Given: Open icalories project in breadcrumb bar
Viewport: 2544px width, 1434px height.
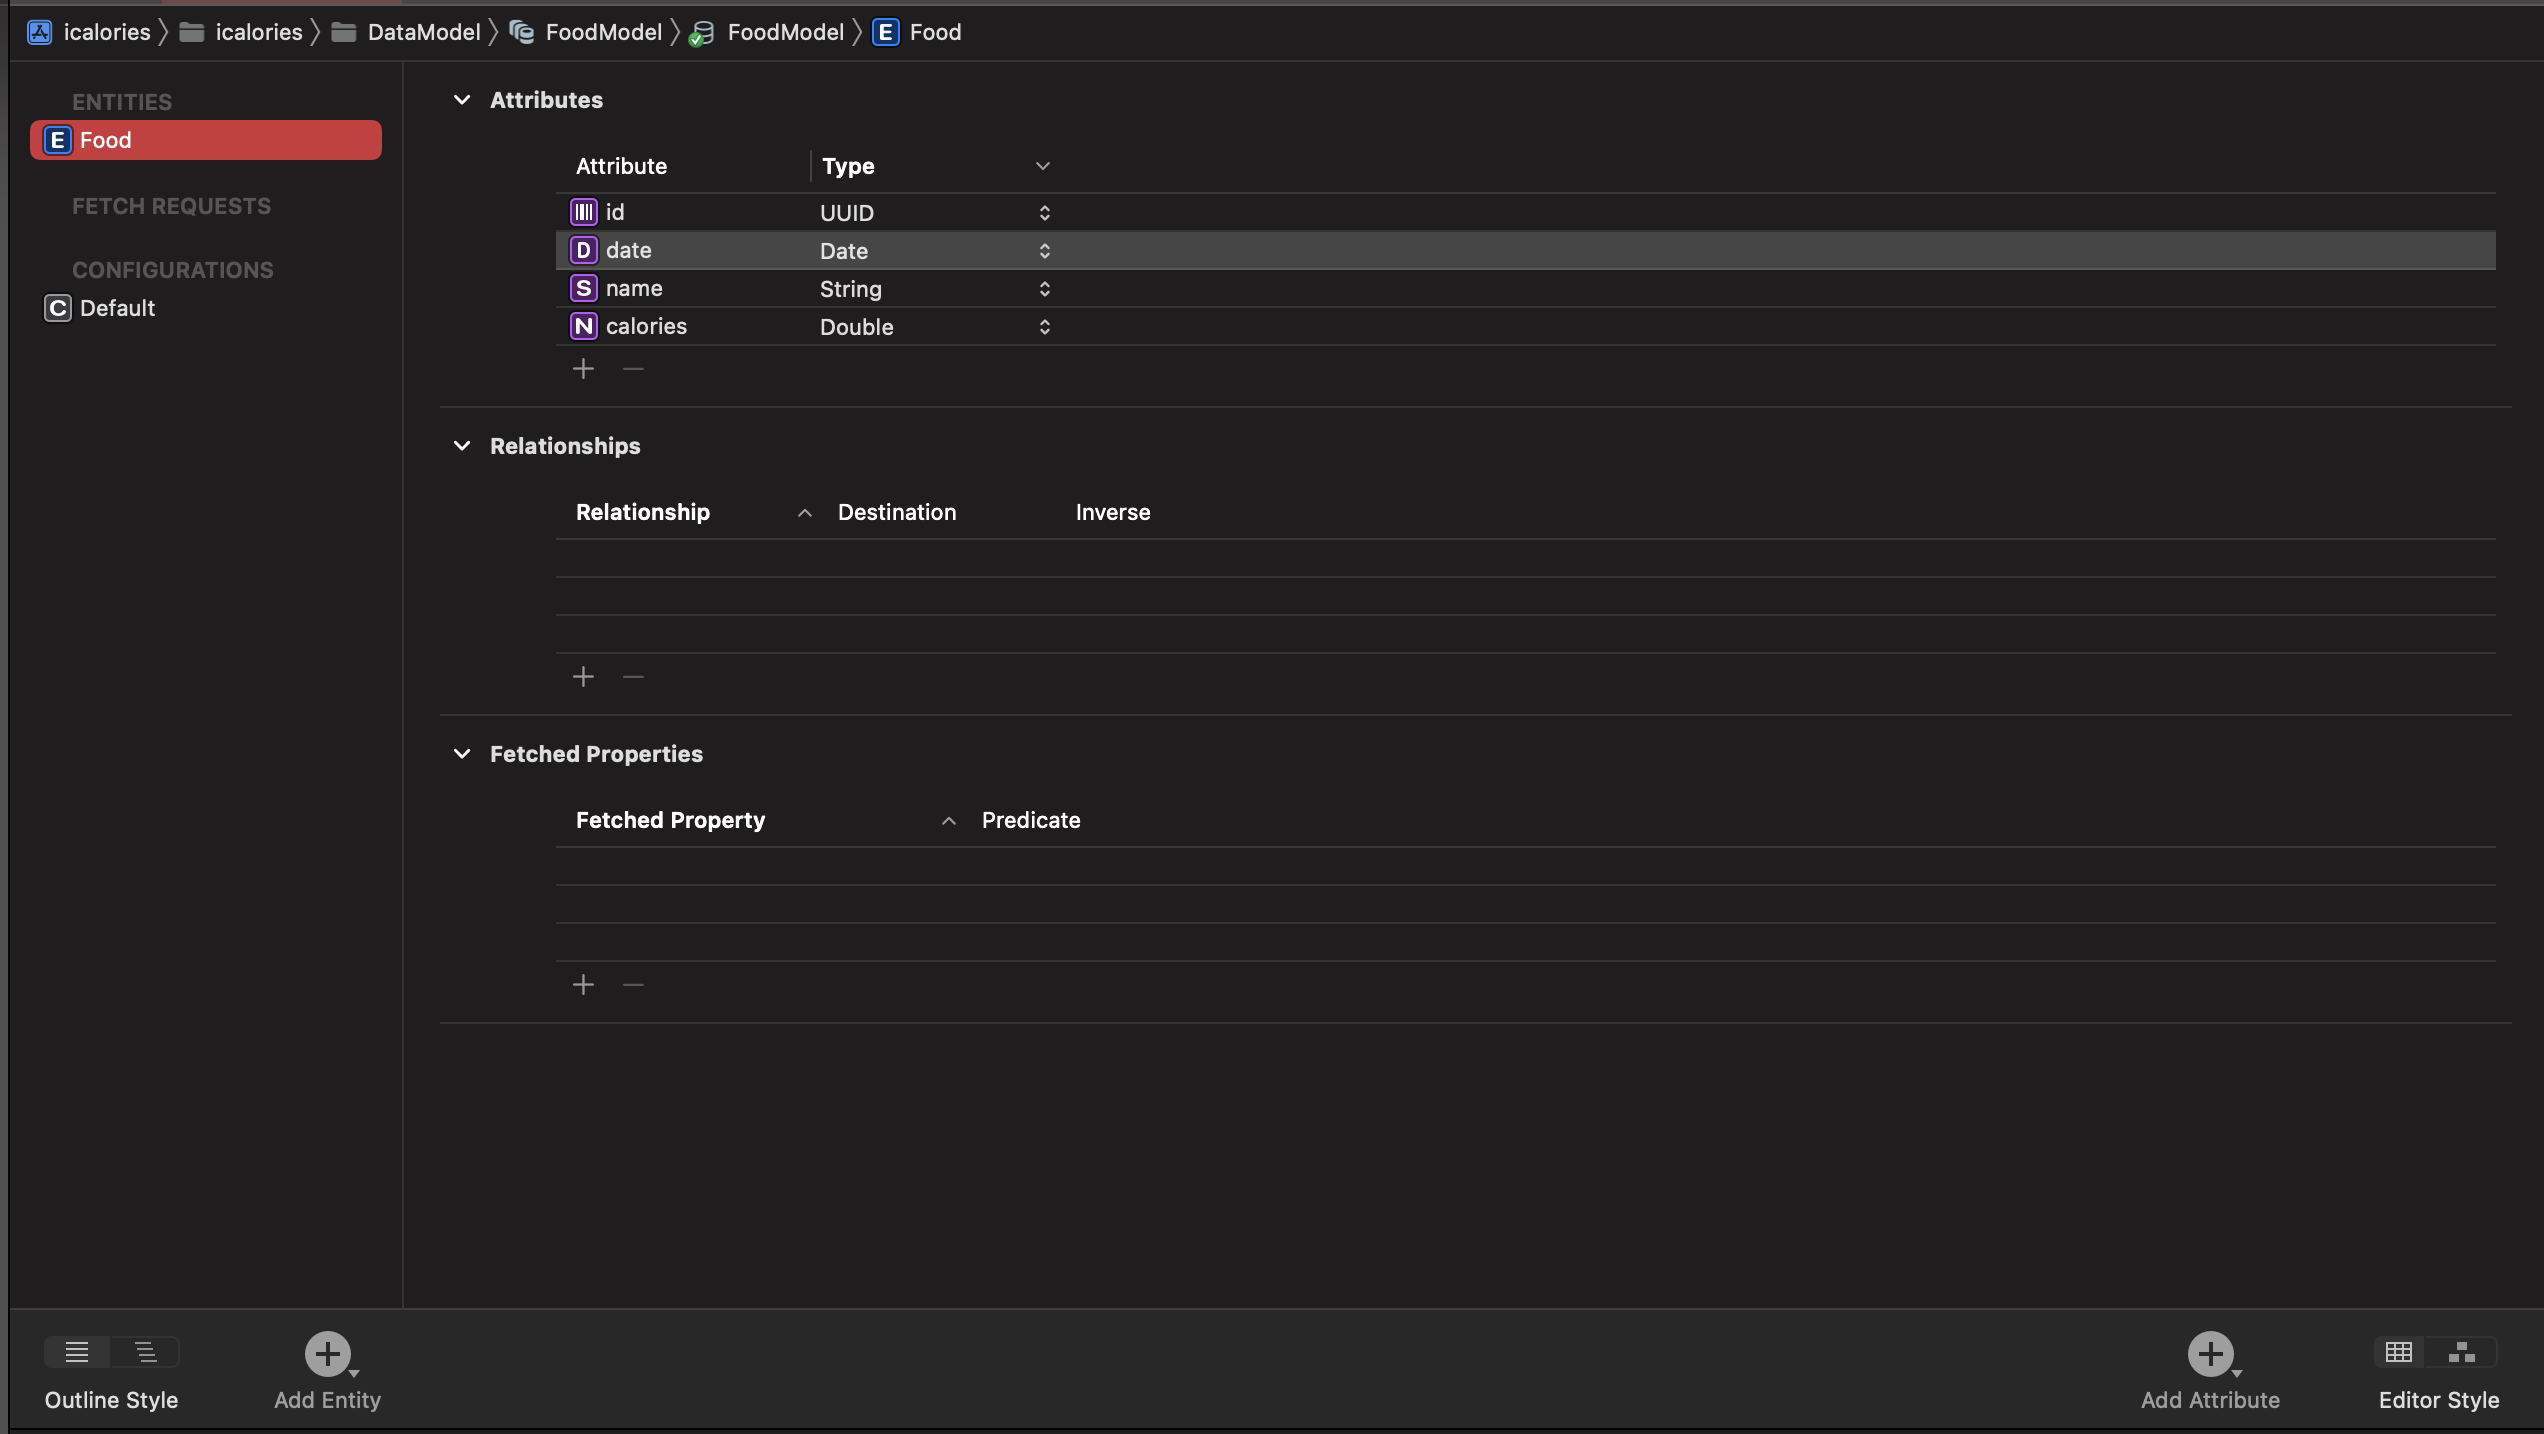Looking at the screenshot, I should pos(106,32).
